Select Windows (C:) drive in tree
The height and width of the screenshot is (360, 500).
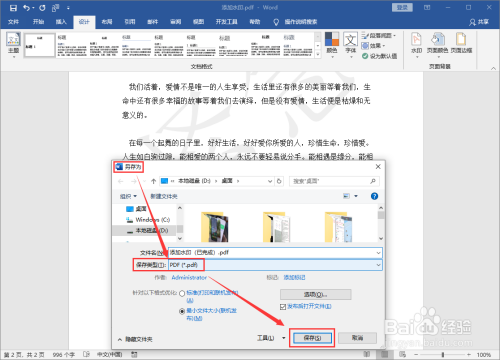coord(148,220)
